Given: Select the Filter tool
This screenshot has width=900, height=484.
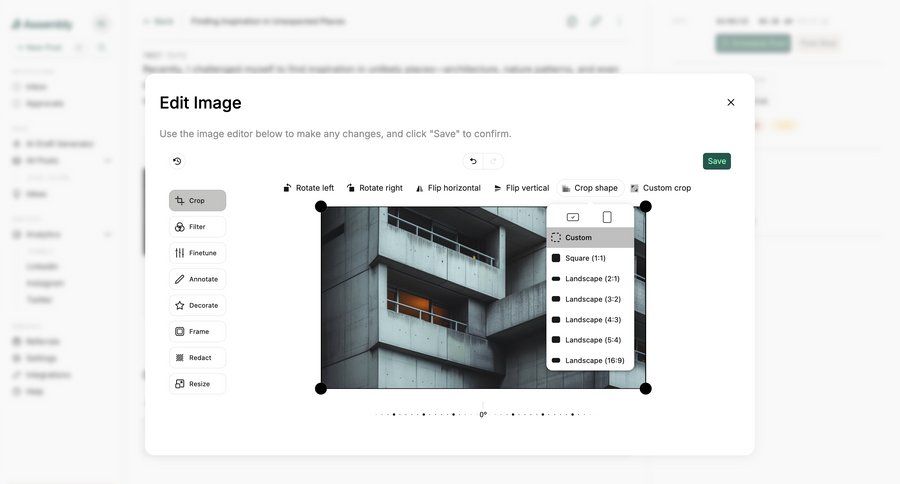Looking at the screenshot, I should pyautogui.click(x=197, y=227).
